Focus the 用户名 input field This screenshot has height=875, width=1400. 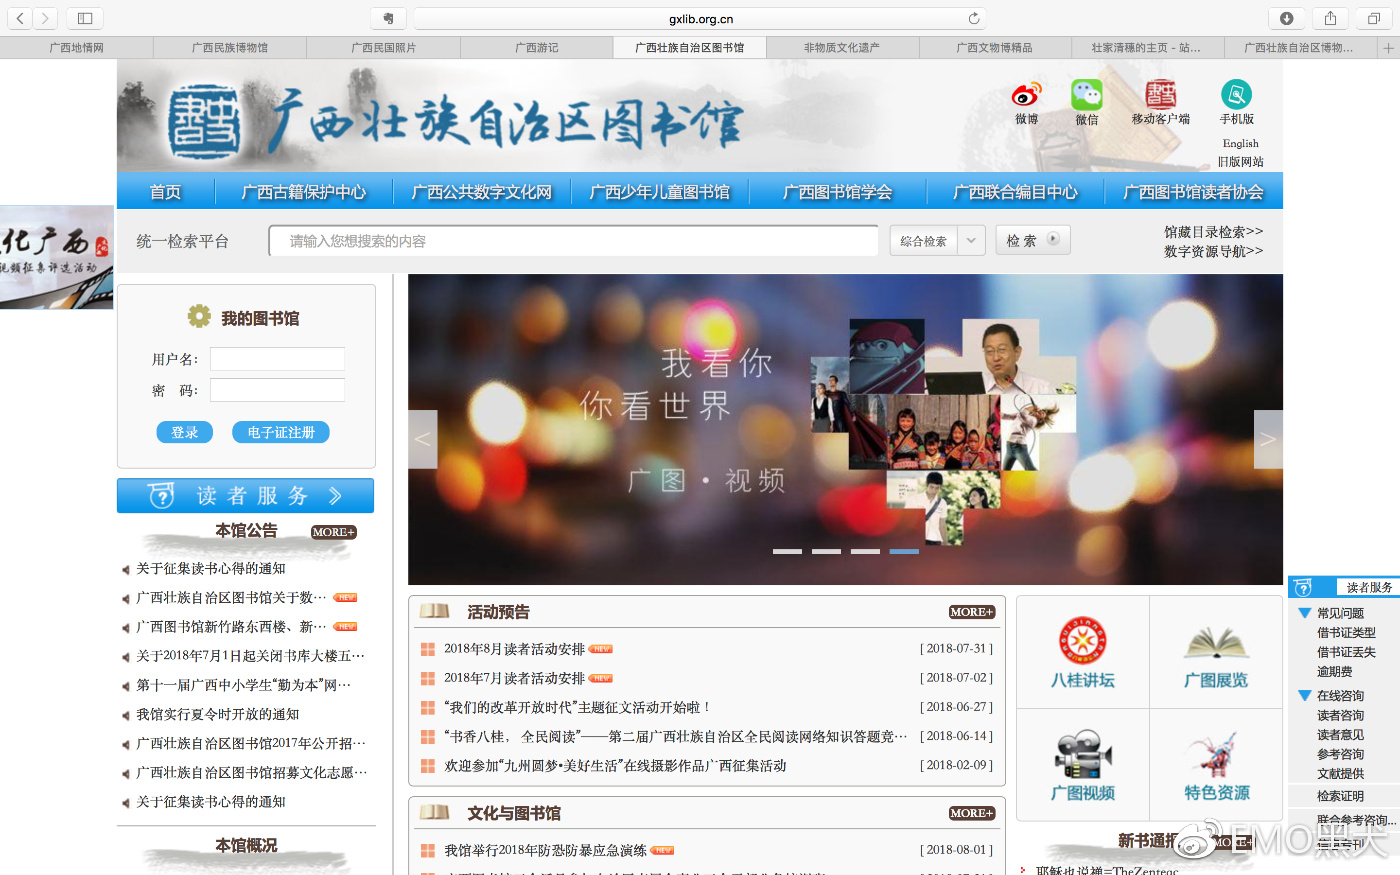tap(277, 359)
